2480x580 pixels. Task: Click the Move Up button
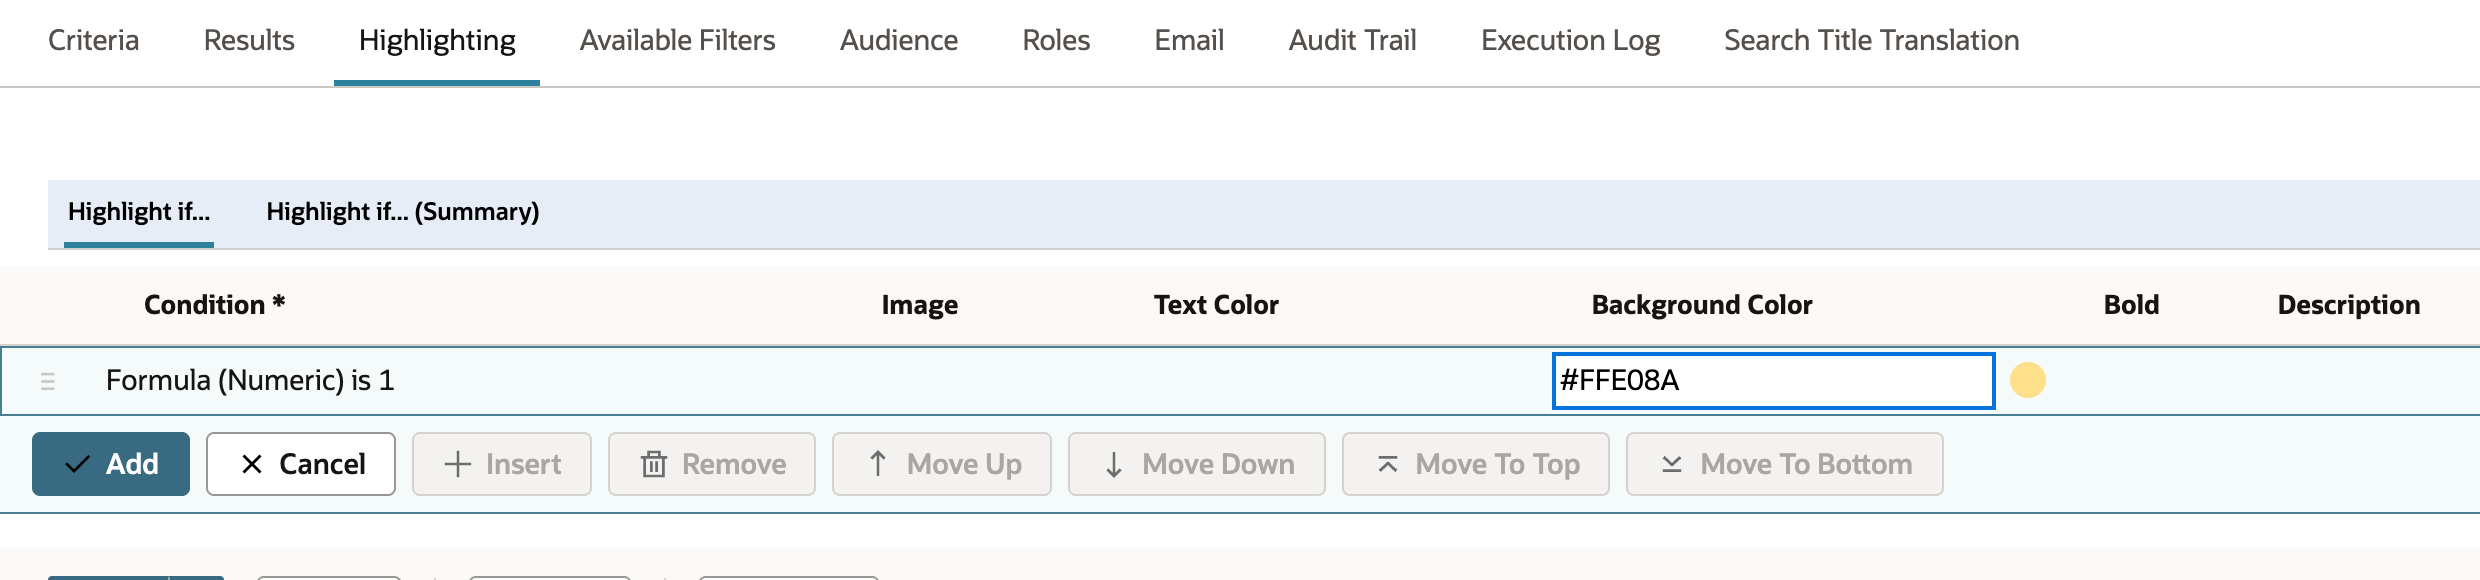[x=942, y=464]
